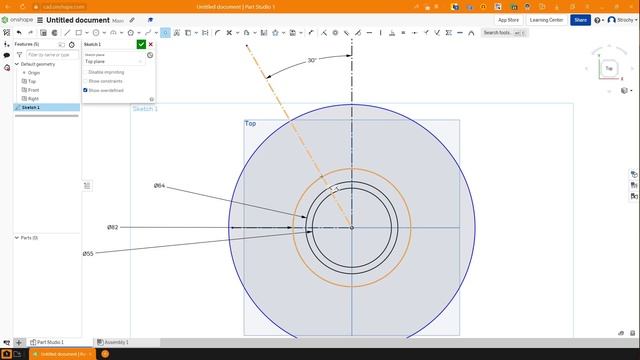Open the App Store
Image resolution: width=640 pixels, height=360 pixels.
coord(509,20)
